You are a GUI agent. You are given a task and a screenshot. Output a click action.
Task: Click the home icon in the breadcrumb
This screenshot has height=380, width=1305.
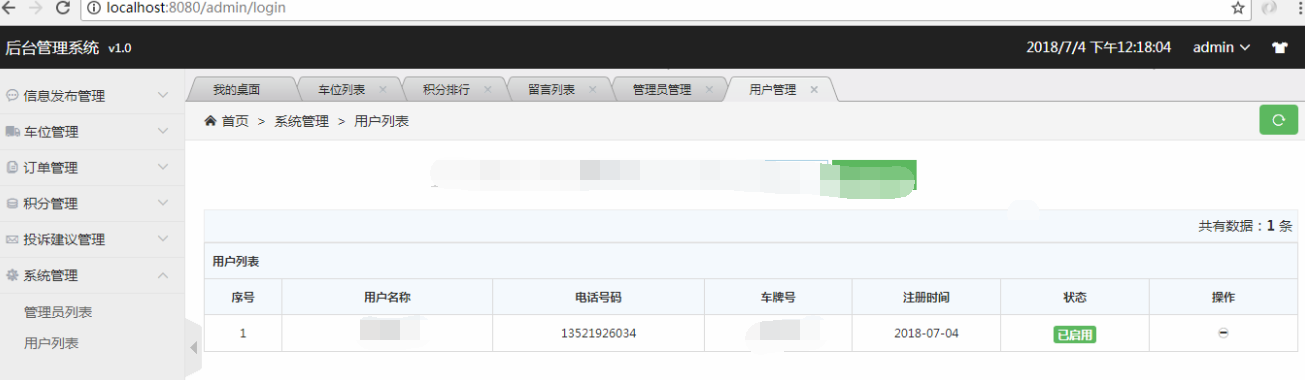(211, 121)
